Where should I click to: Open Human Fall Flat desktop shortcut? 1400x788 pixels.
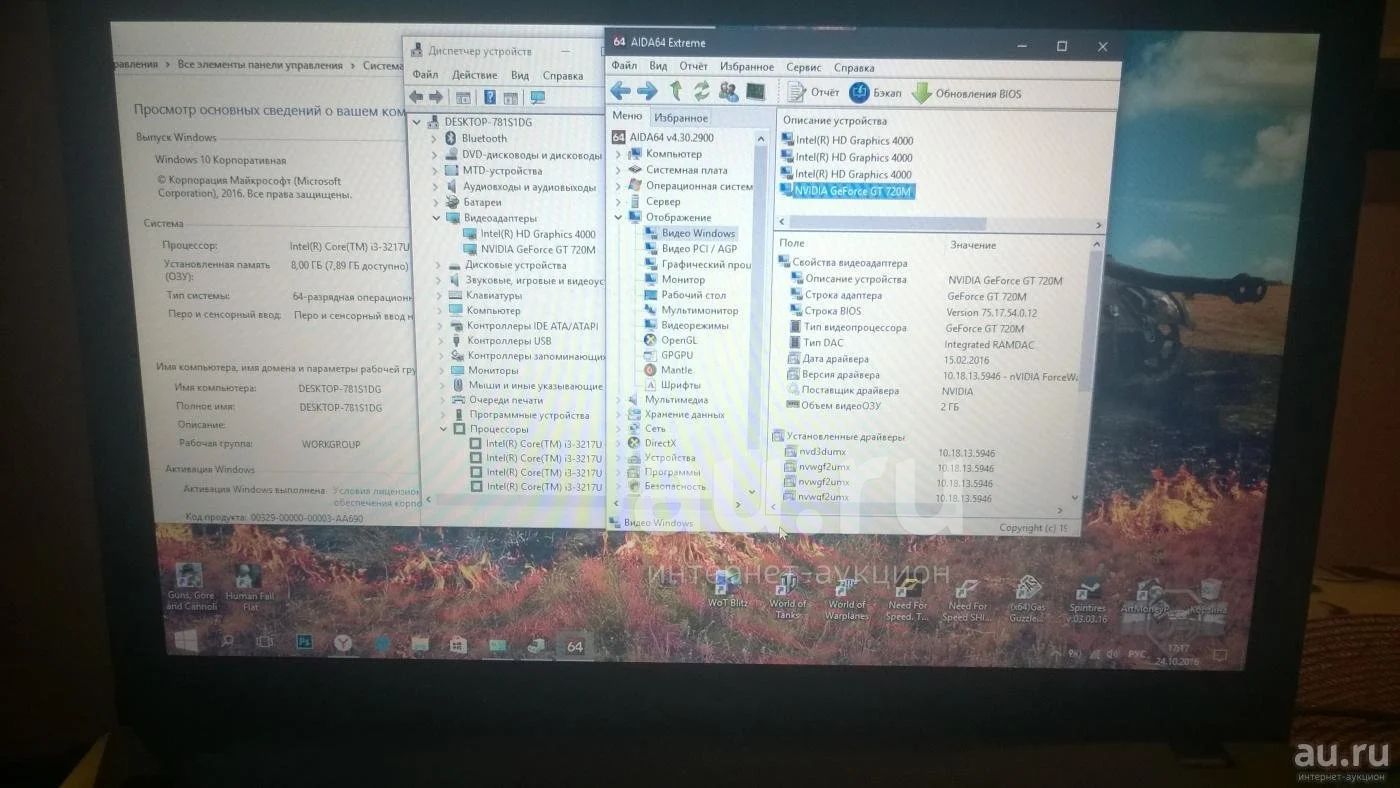click(x=249, y=590)
